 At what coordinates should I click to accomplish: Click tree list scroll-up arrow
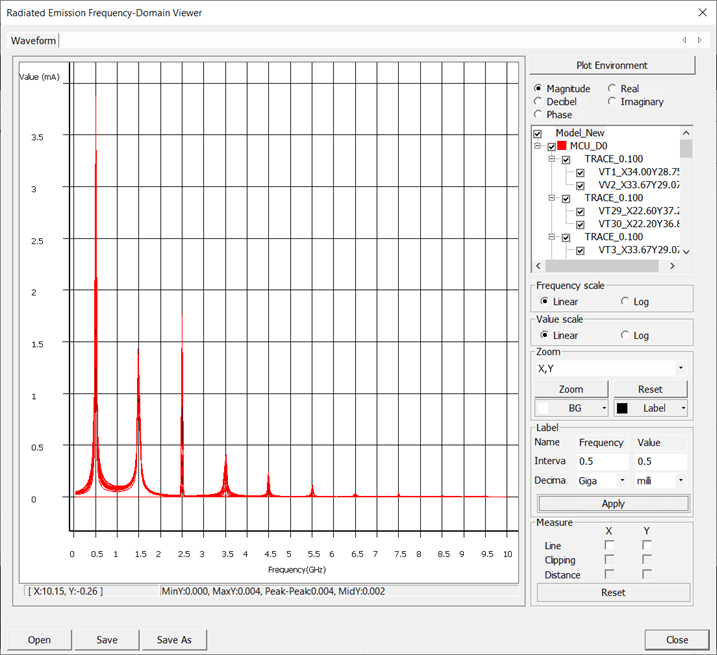tap(686, 132)
